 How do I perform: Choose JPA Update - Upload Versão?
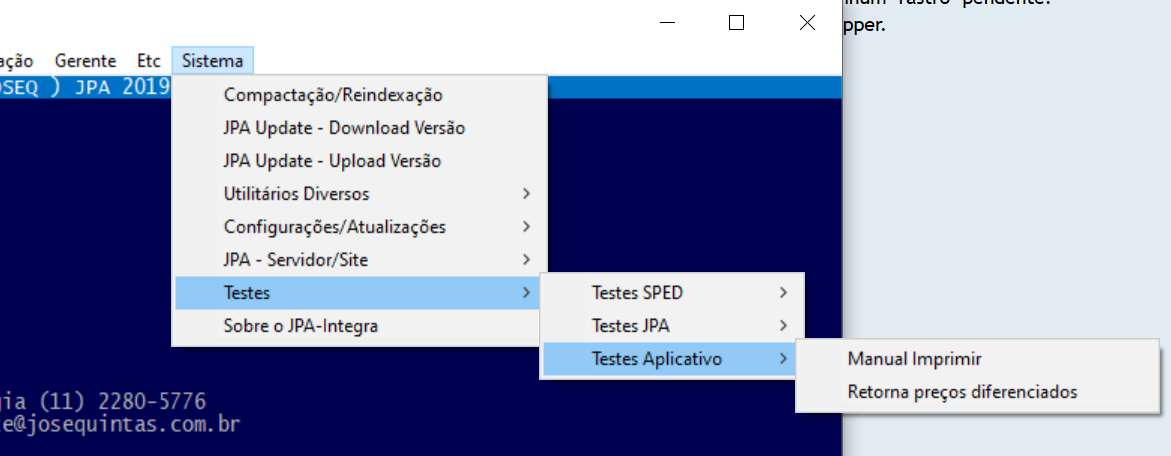(x=332, y=161)
